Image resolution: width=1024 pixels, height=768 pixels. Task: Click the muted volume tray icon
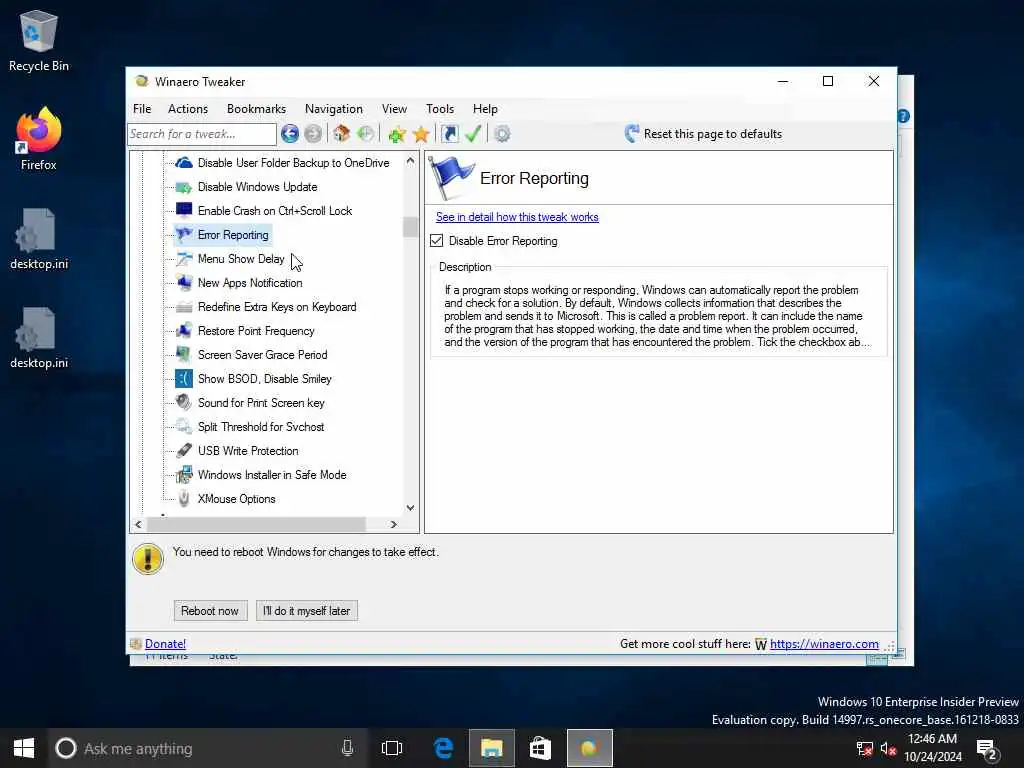click(888, 749)
